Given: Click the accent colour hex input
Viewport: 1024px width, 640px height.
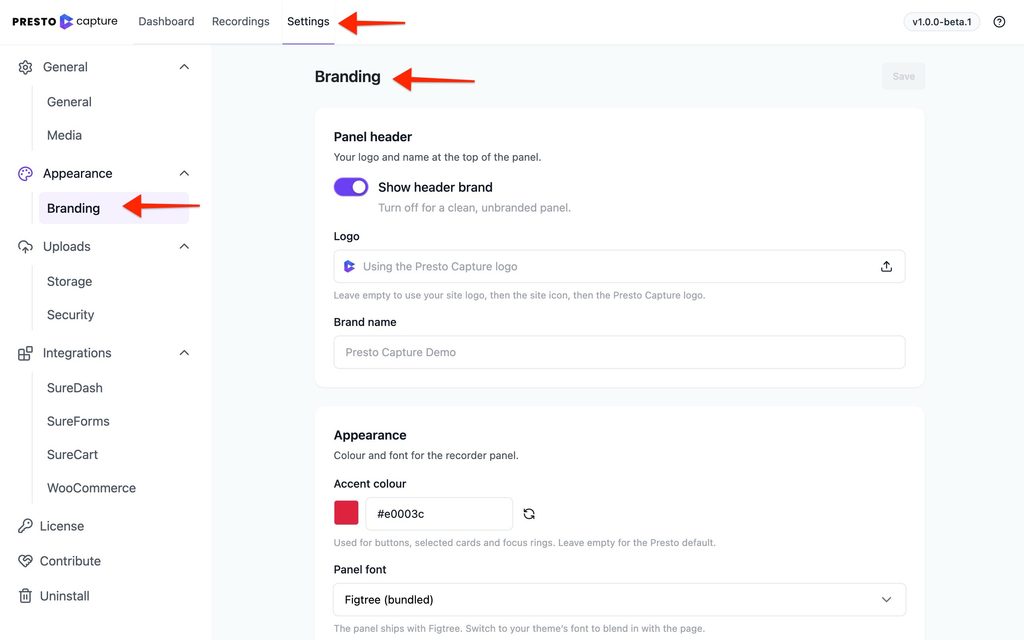Looking at the screenshot, I should click(439, 514).
